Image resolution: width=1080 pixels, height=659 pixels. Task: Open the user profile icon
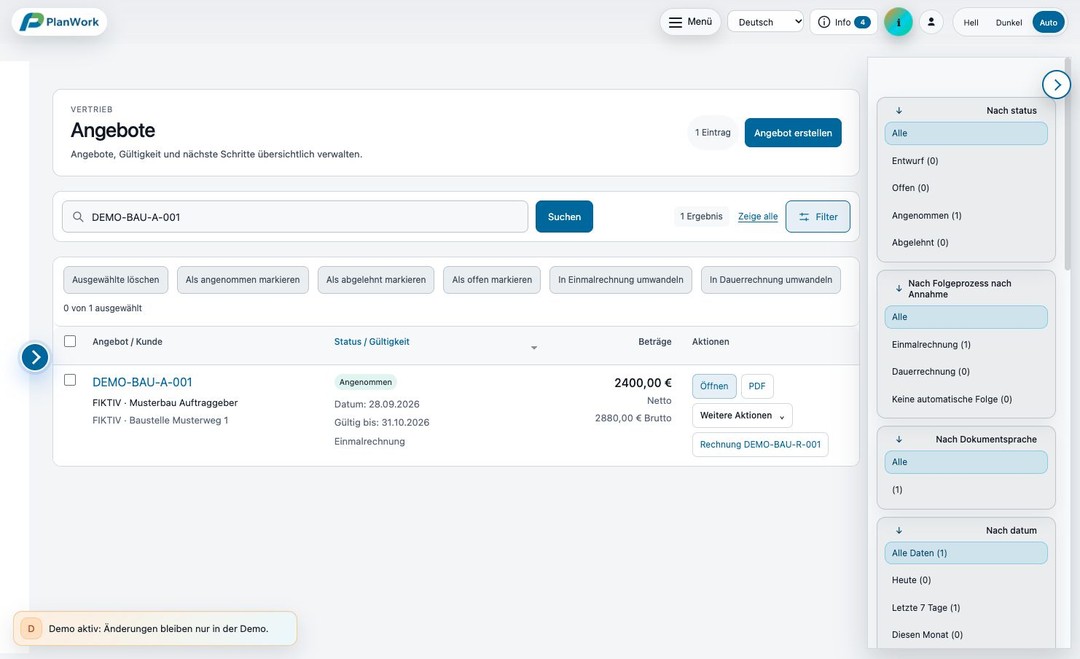(x=931, y=22)
